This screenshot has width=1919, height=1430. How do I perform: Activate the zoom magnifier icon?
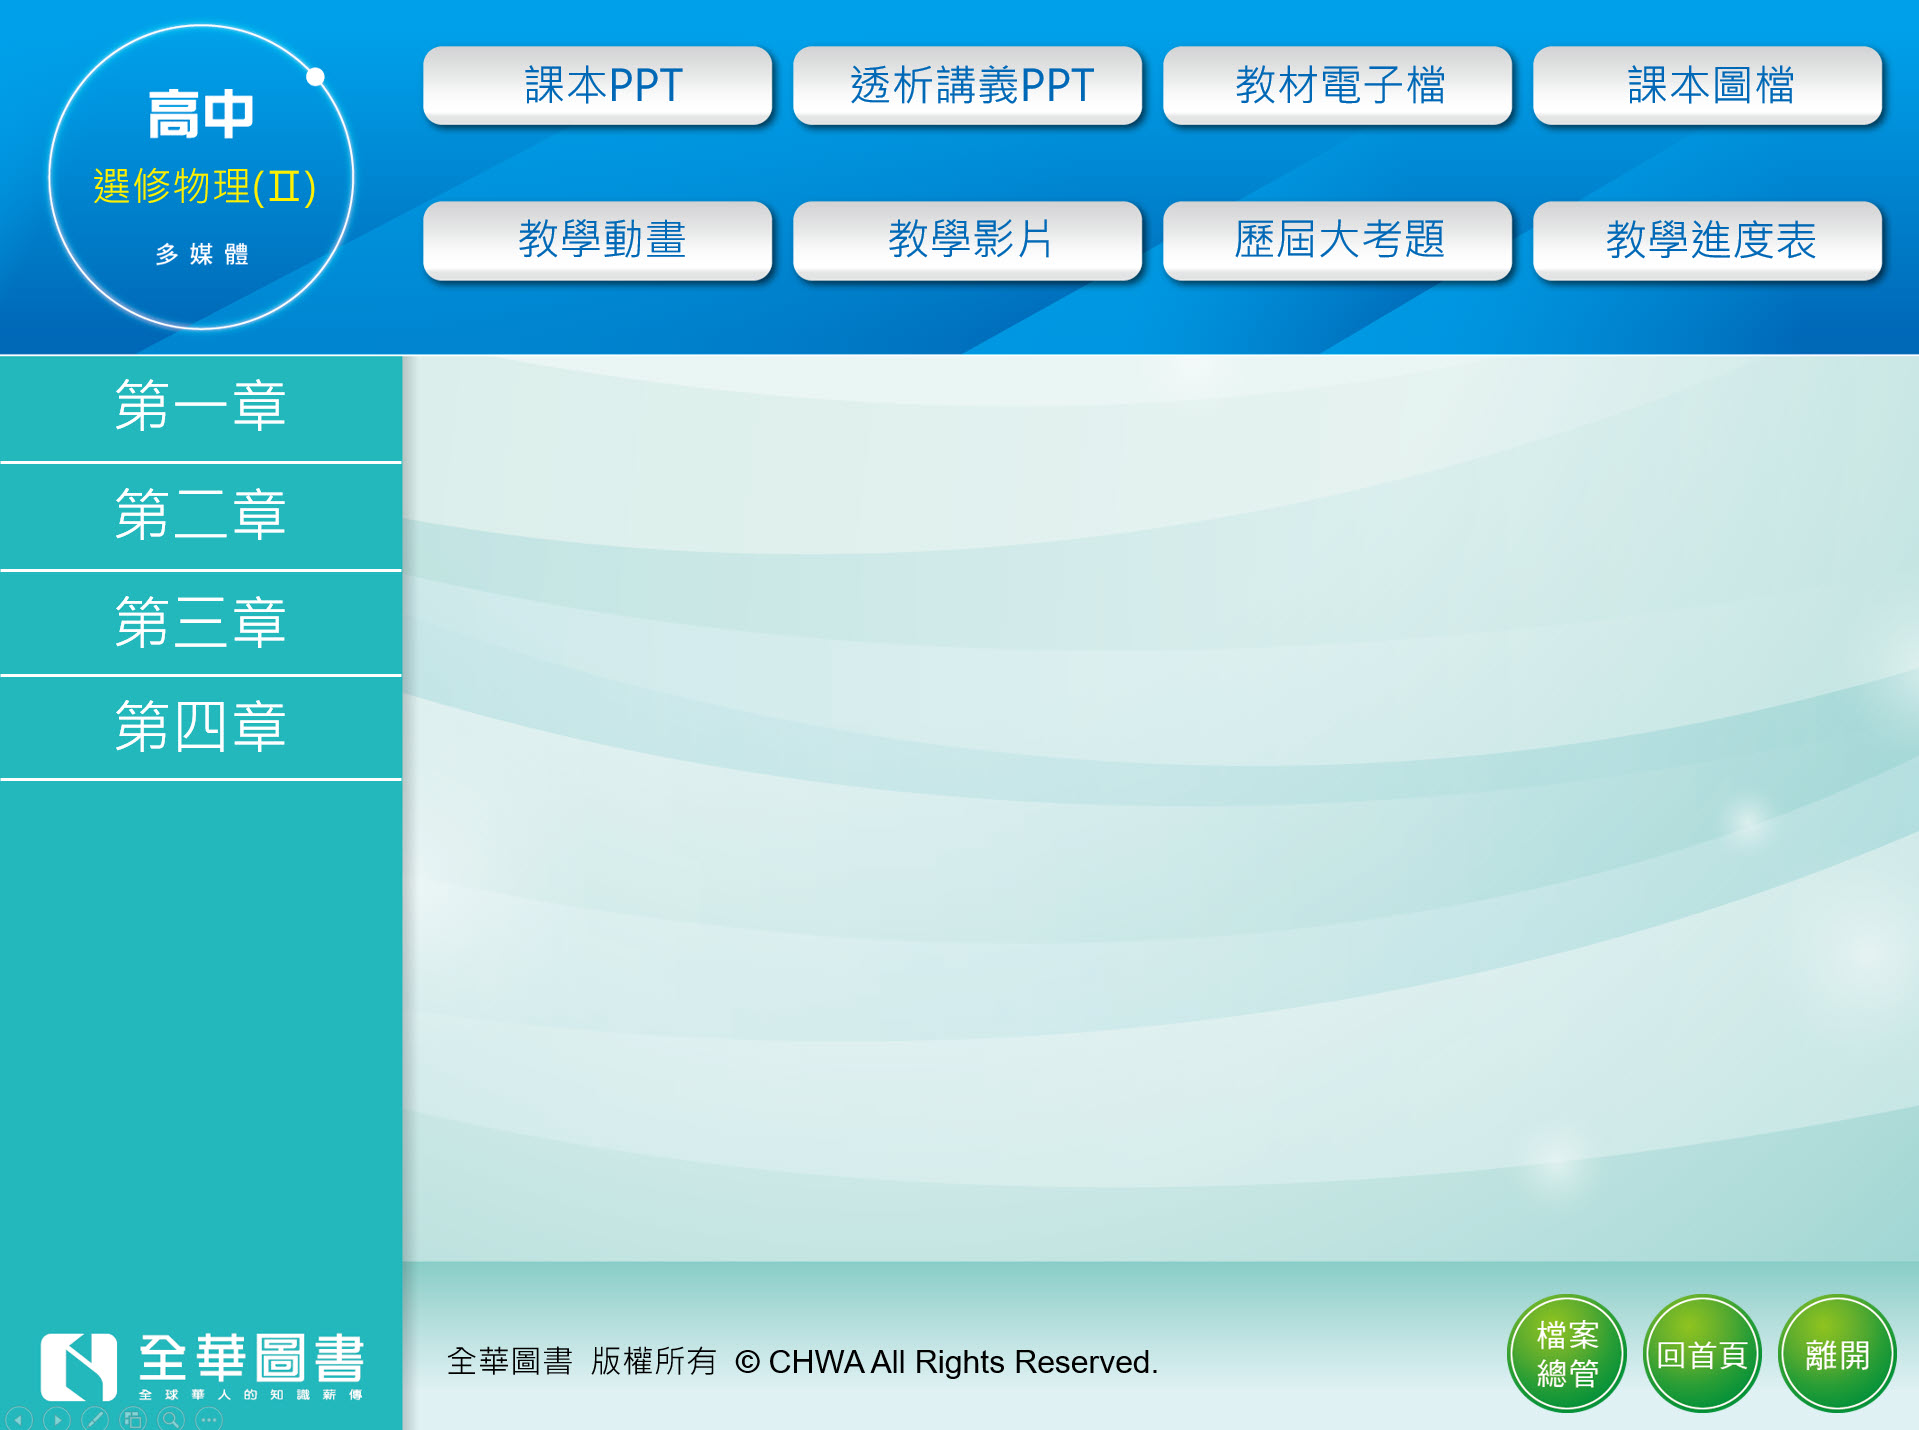click(171, 1419)
